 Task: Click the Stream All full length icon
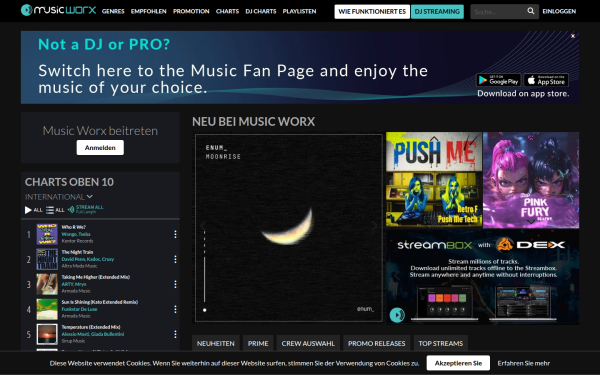[x=85, y=209]
